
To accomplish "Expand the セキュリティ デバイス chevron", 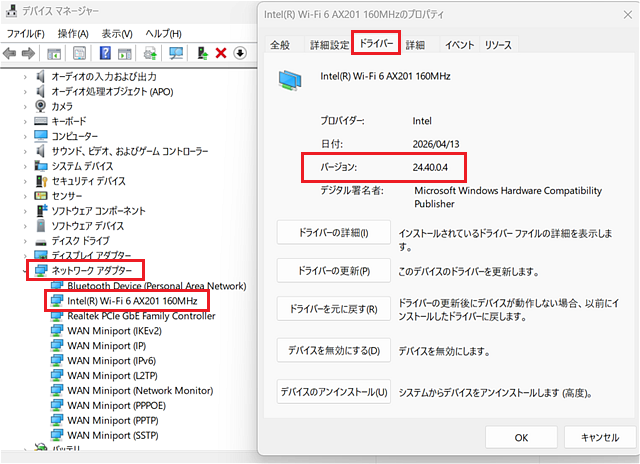I will [25, 181].
